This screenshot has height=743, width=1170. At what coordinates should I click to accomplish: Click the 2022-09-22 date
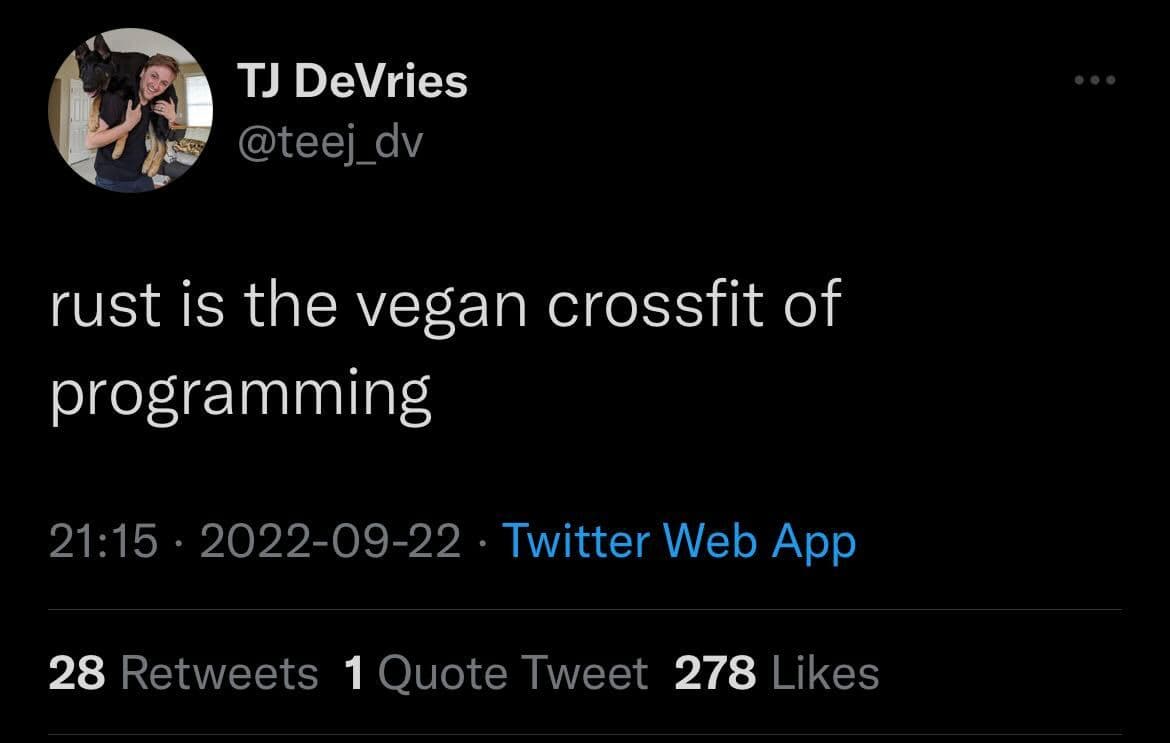(x=330, y=541)
